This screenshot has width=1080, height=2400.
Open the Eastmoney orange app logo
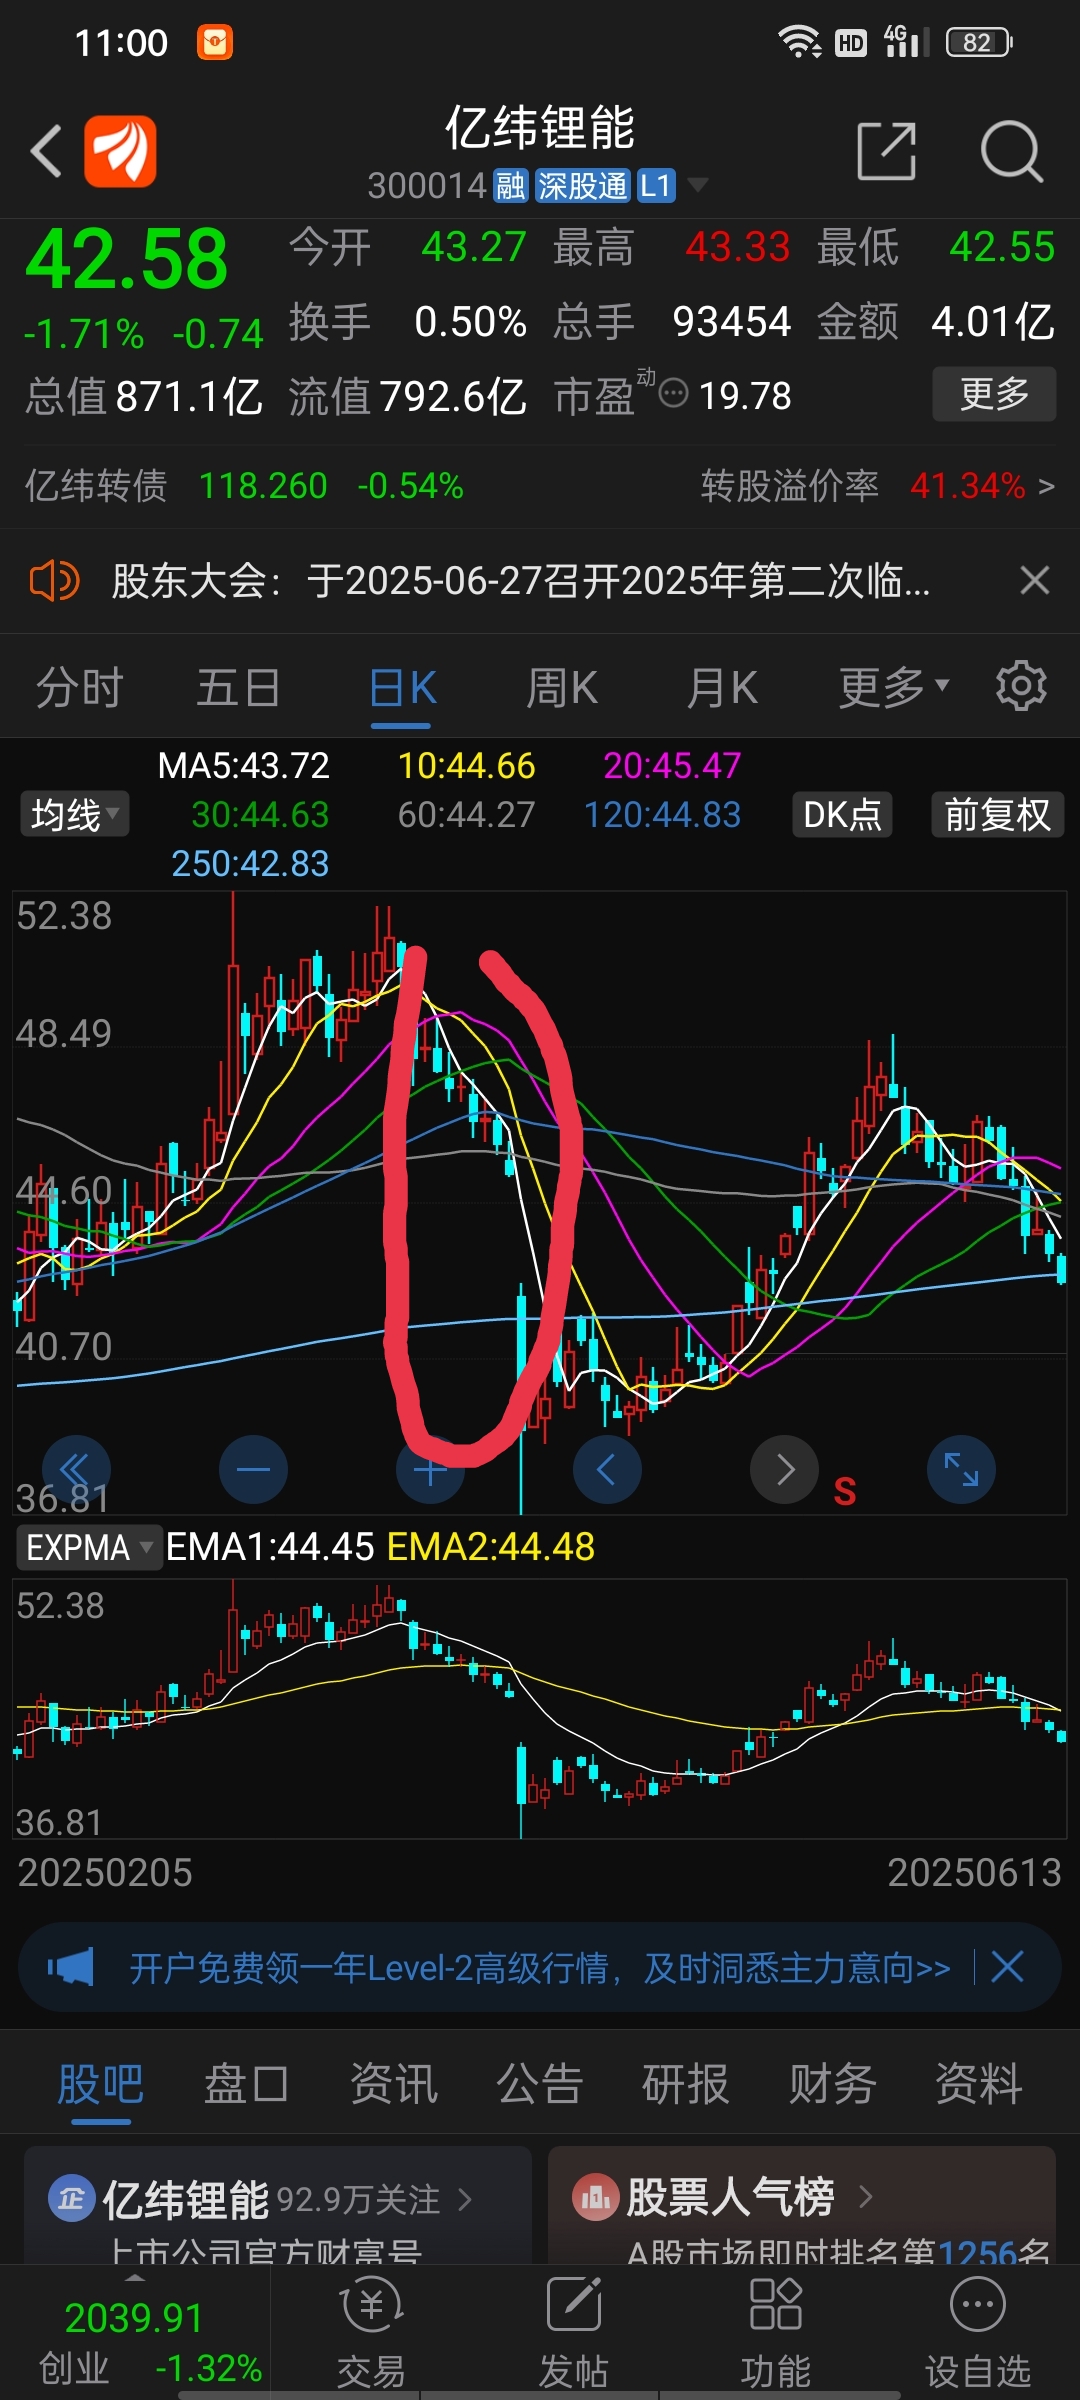(120, 152)
